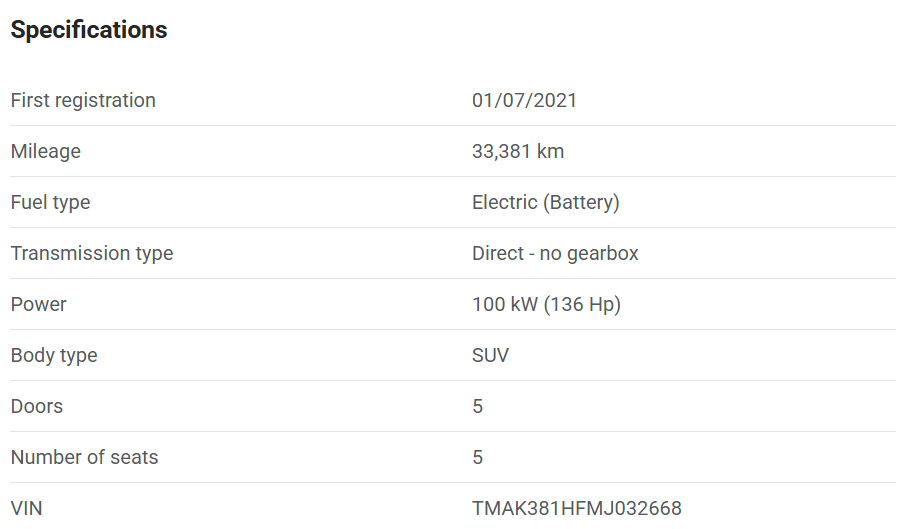Viewport: 904px width, 529px height.
Task: Click the 100 kW (136 Hp) value
Action: point(546,304)
